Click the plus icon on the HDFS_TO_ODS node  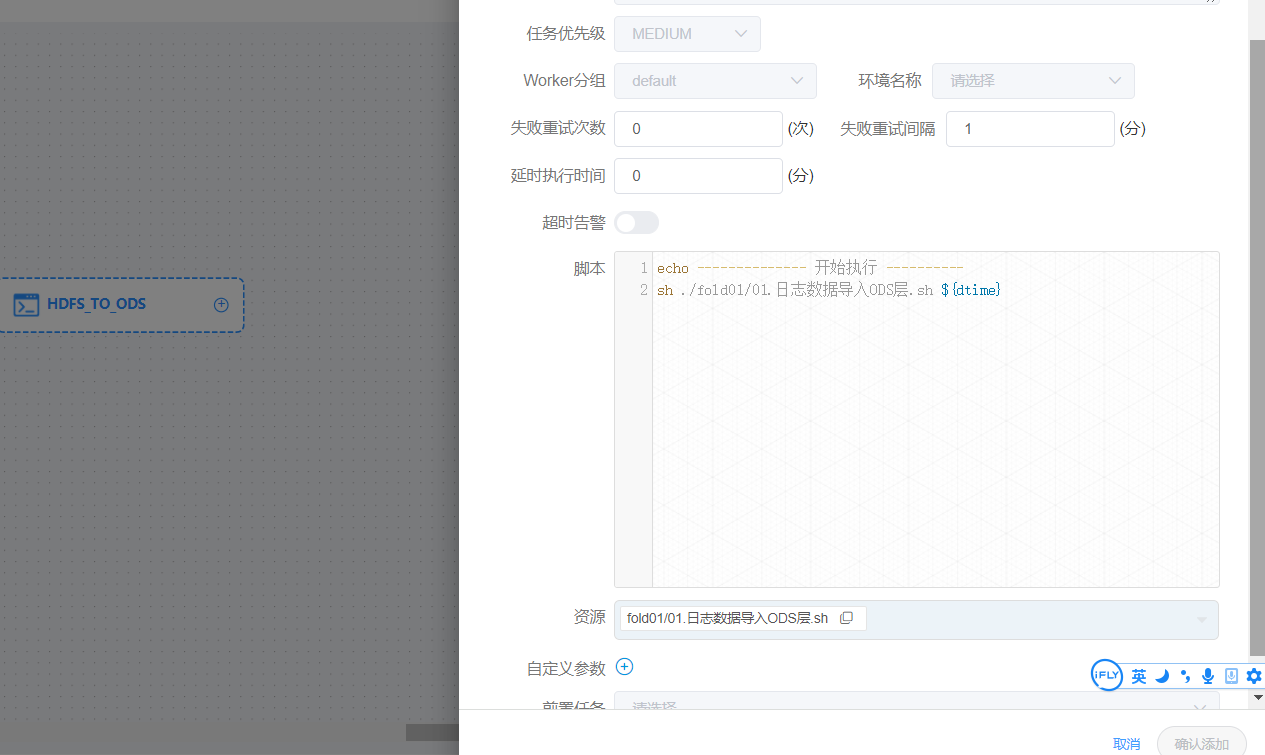[x=220, y=305]
